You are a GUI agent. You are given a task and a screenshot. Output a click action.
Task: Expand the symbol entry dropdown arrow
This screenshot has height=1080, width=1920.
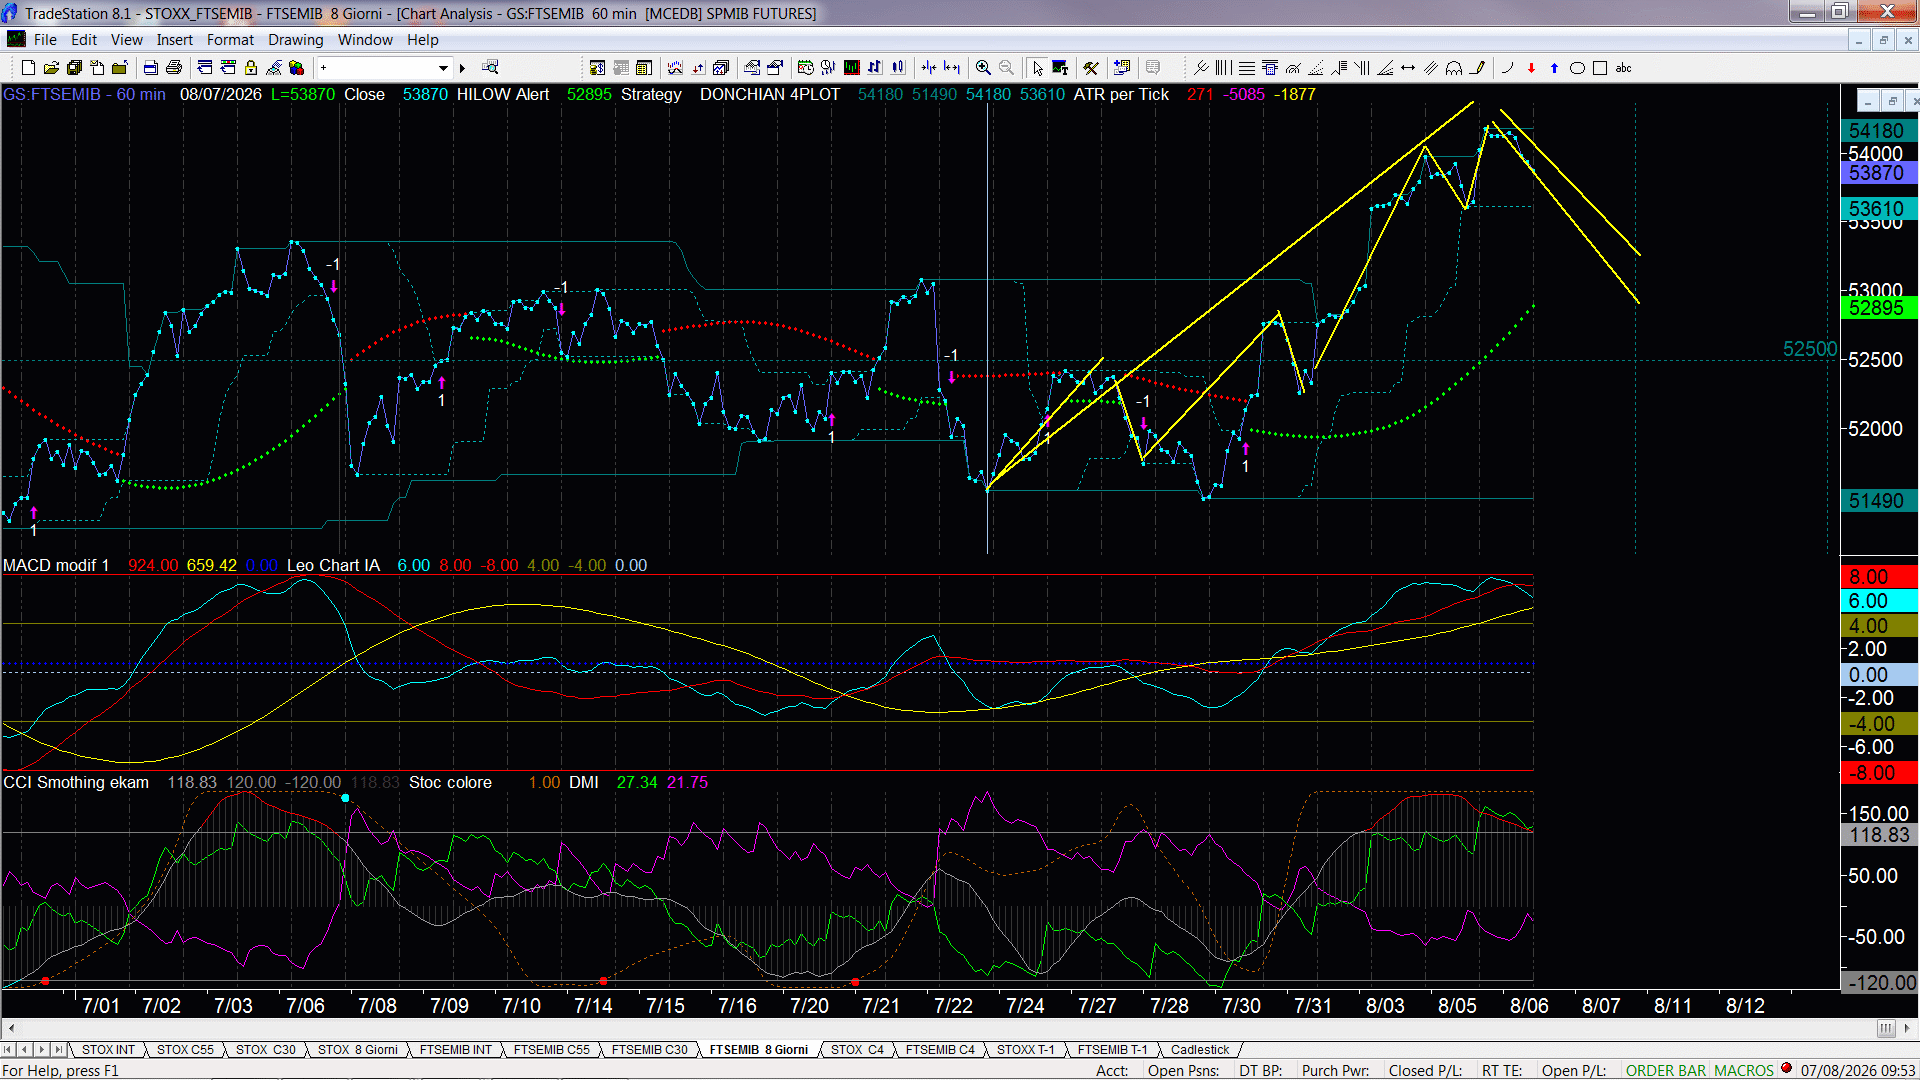tap(443, 68)
